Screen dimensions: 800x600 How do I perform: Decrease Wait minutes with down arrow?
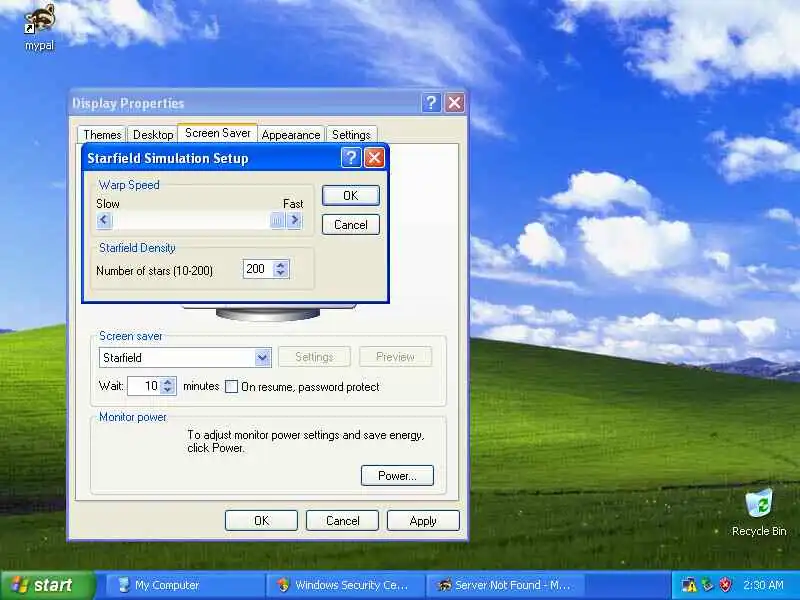167,390
